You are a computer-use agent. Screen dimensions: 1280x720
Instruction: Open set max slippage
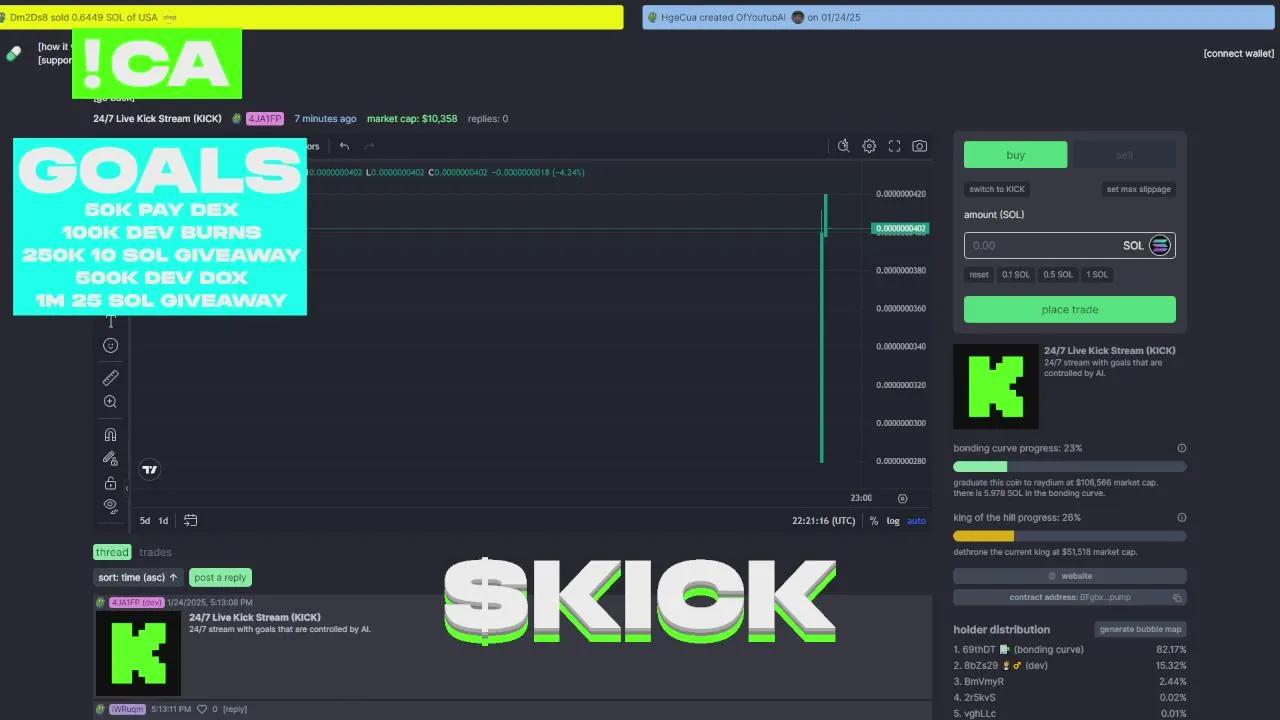[1138, 189]
